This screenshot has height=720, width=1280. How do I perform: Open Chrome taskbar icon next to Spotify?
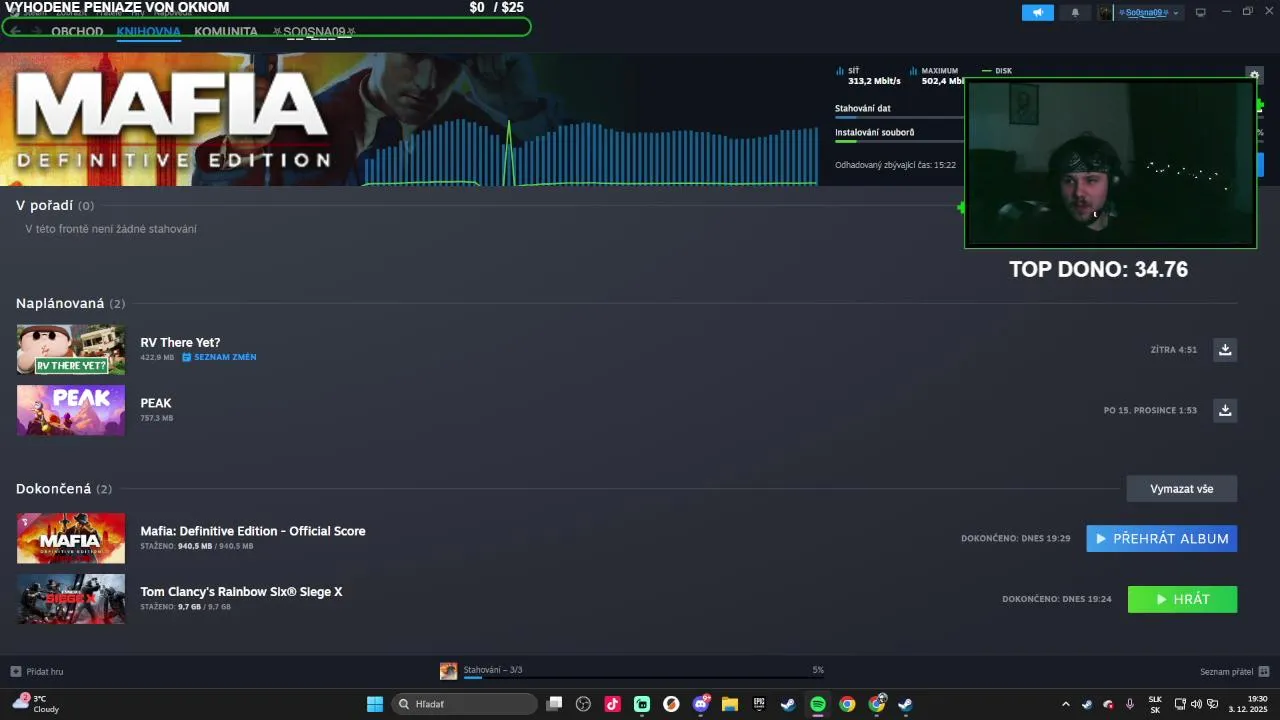[847, 704]
